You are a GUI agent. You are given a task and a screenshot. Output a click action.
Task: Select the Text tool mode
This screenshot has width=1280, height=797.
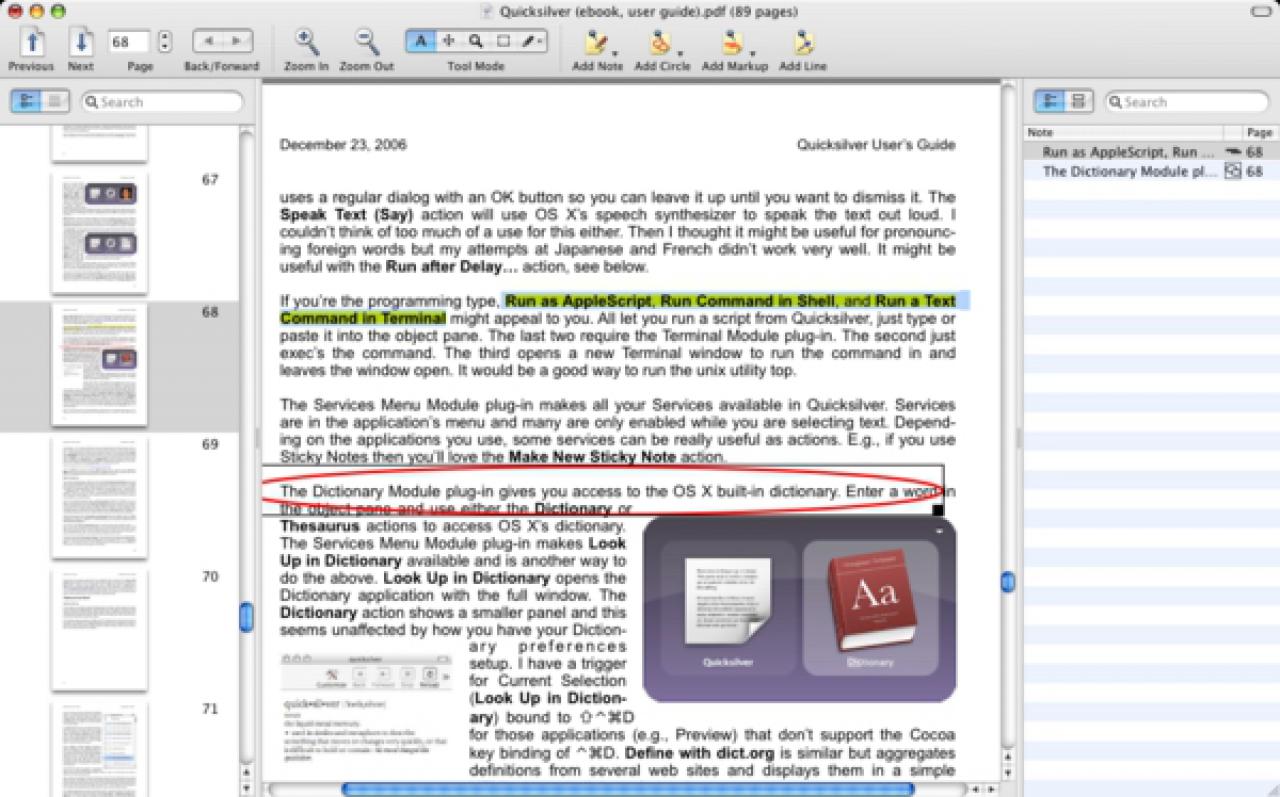(x=421, y=42)
